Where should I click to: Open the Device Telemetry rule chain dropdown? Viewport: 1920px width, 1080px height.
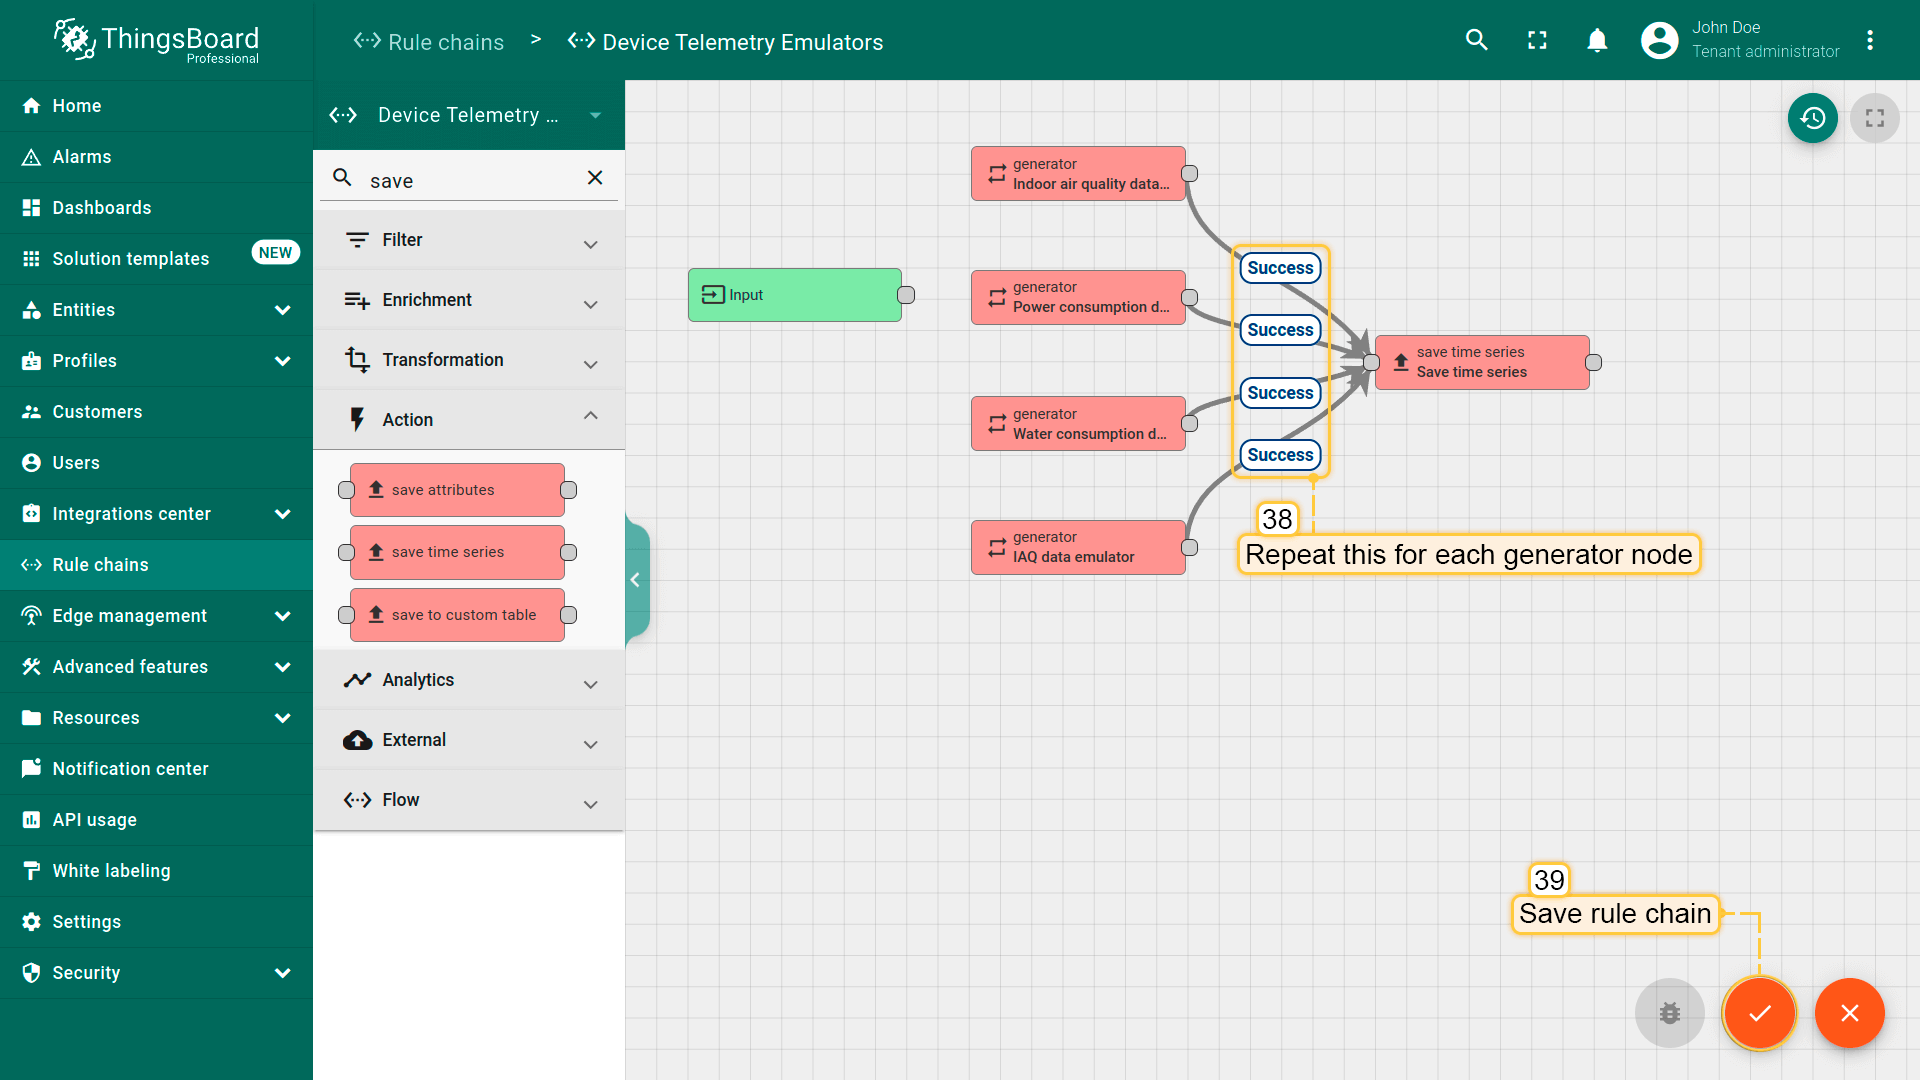pyautogui.click(x=596, y=115)
